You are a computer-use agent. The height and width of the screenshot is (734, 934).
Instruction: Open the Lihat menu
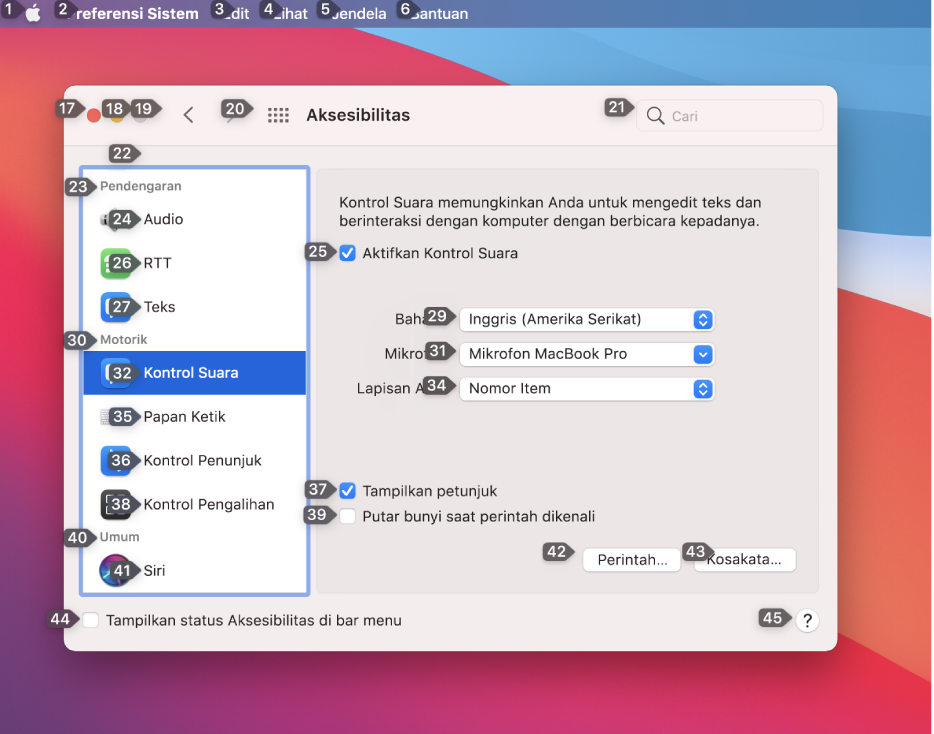point(288,13)
